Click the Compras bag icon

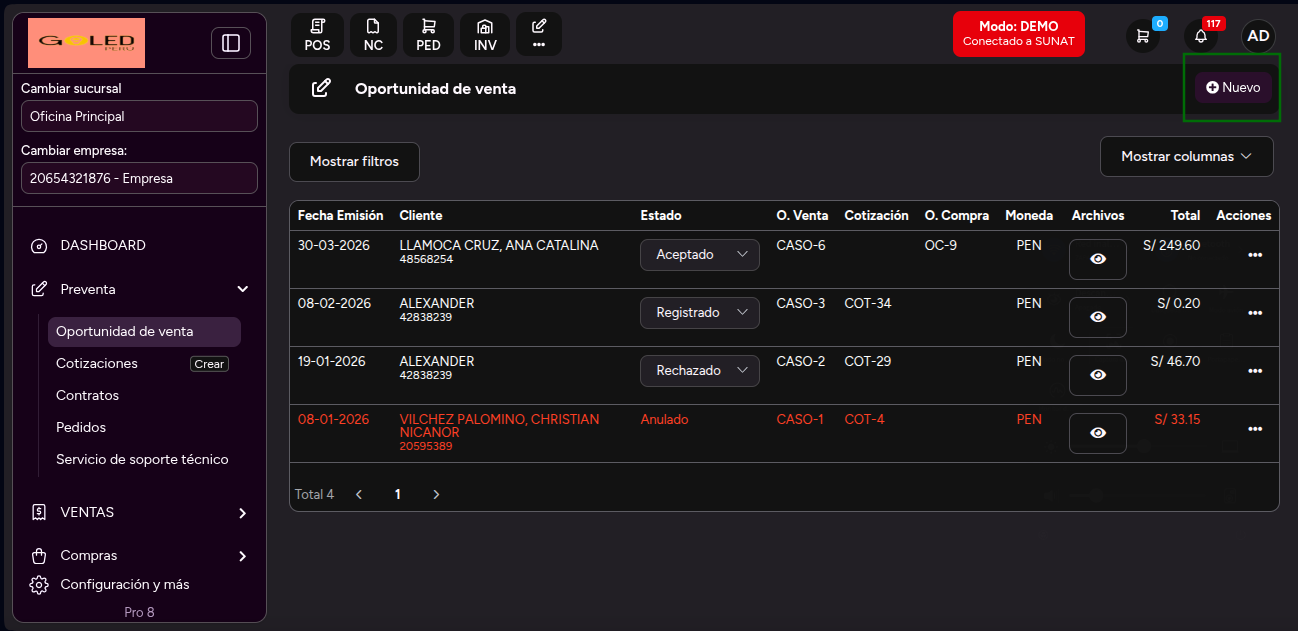point(39,556)
